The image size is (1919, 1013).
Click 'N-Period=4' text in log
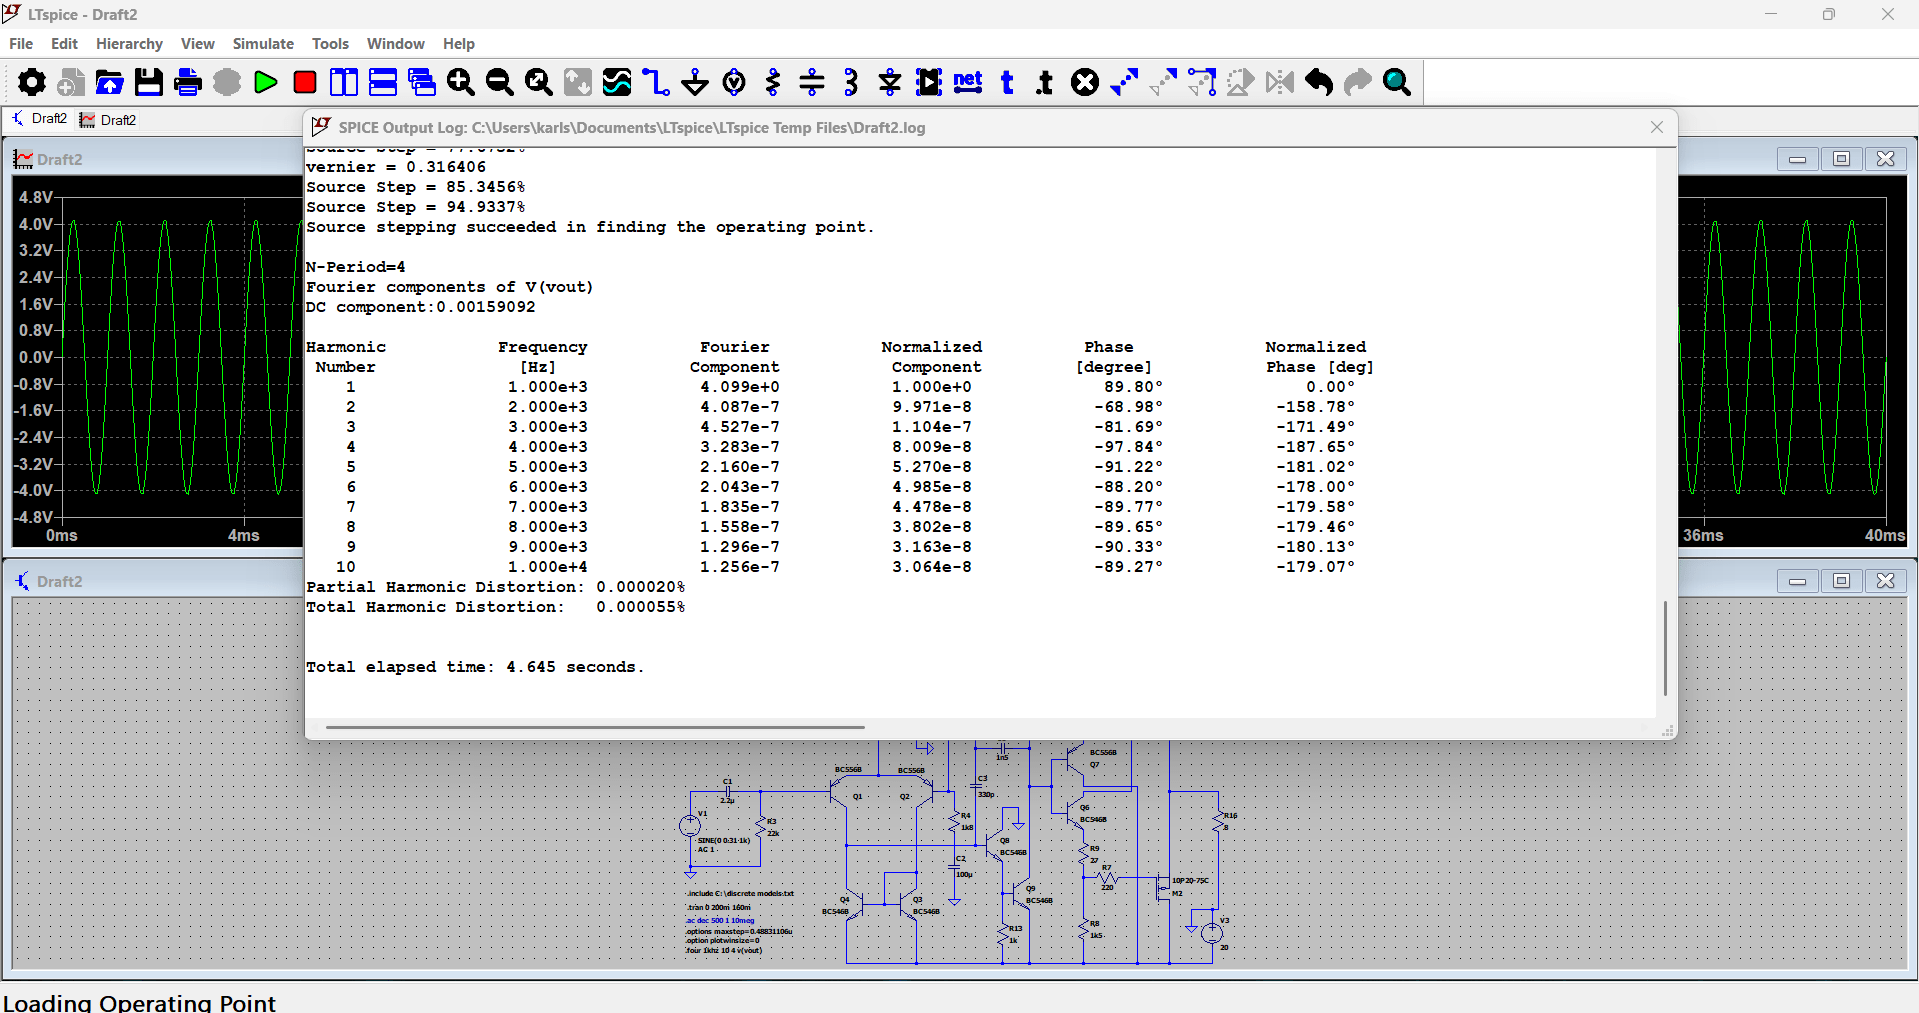(x=356, y=267)
